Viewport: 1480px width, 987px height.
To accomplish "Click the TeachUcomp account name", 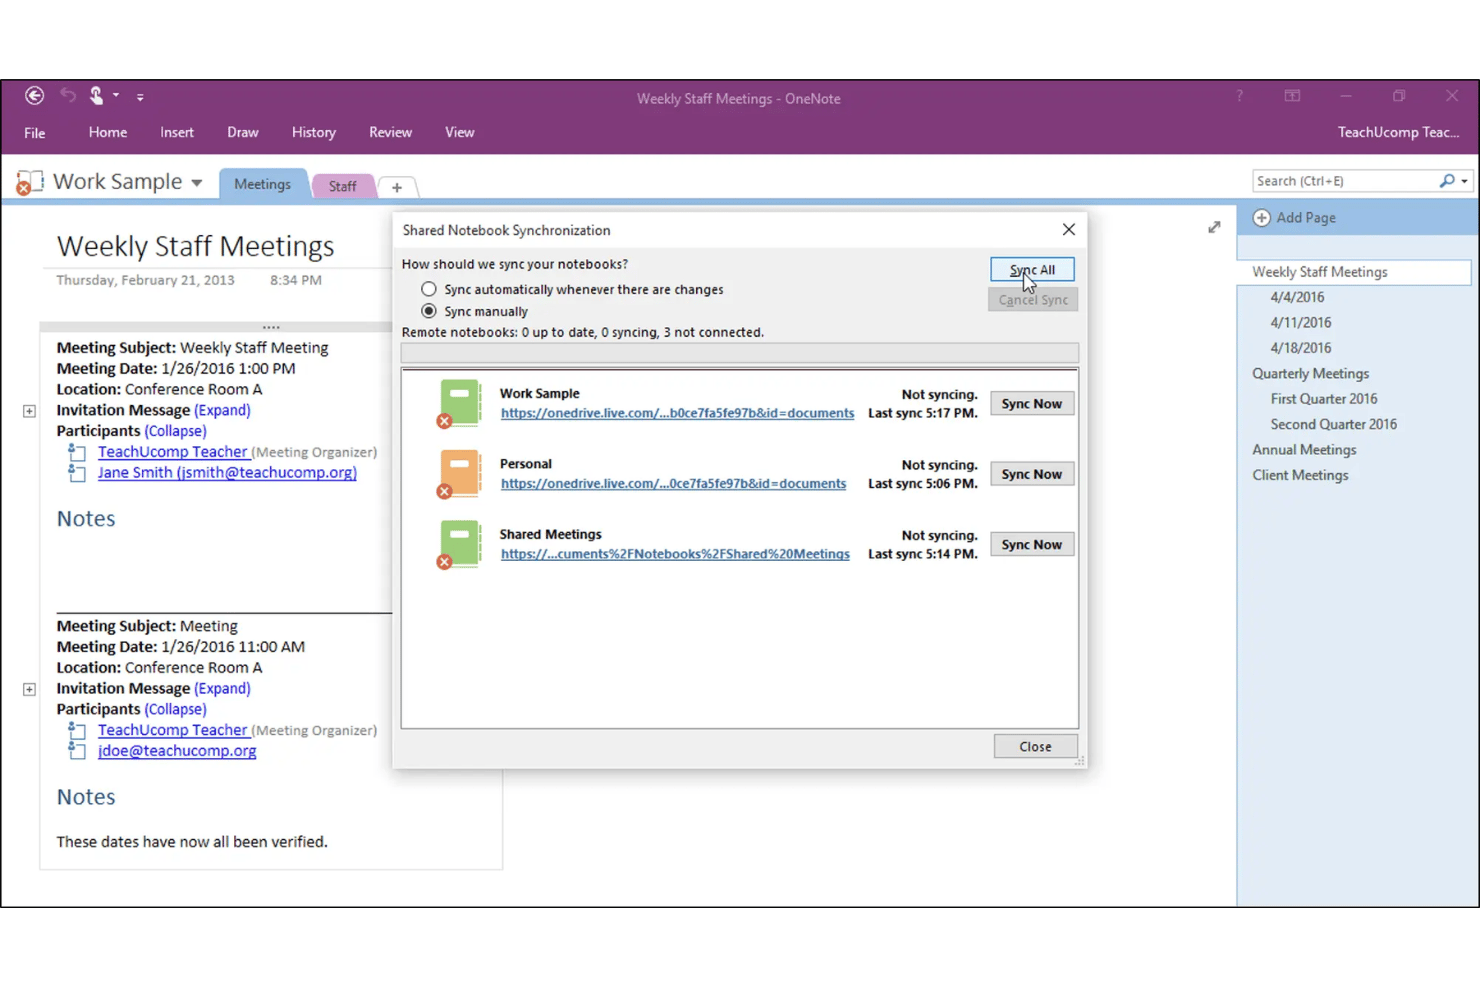I will 1398,132.
